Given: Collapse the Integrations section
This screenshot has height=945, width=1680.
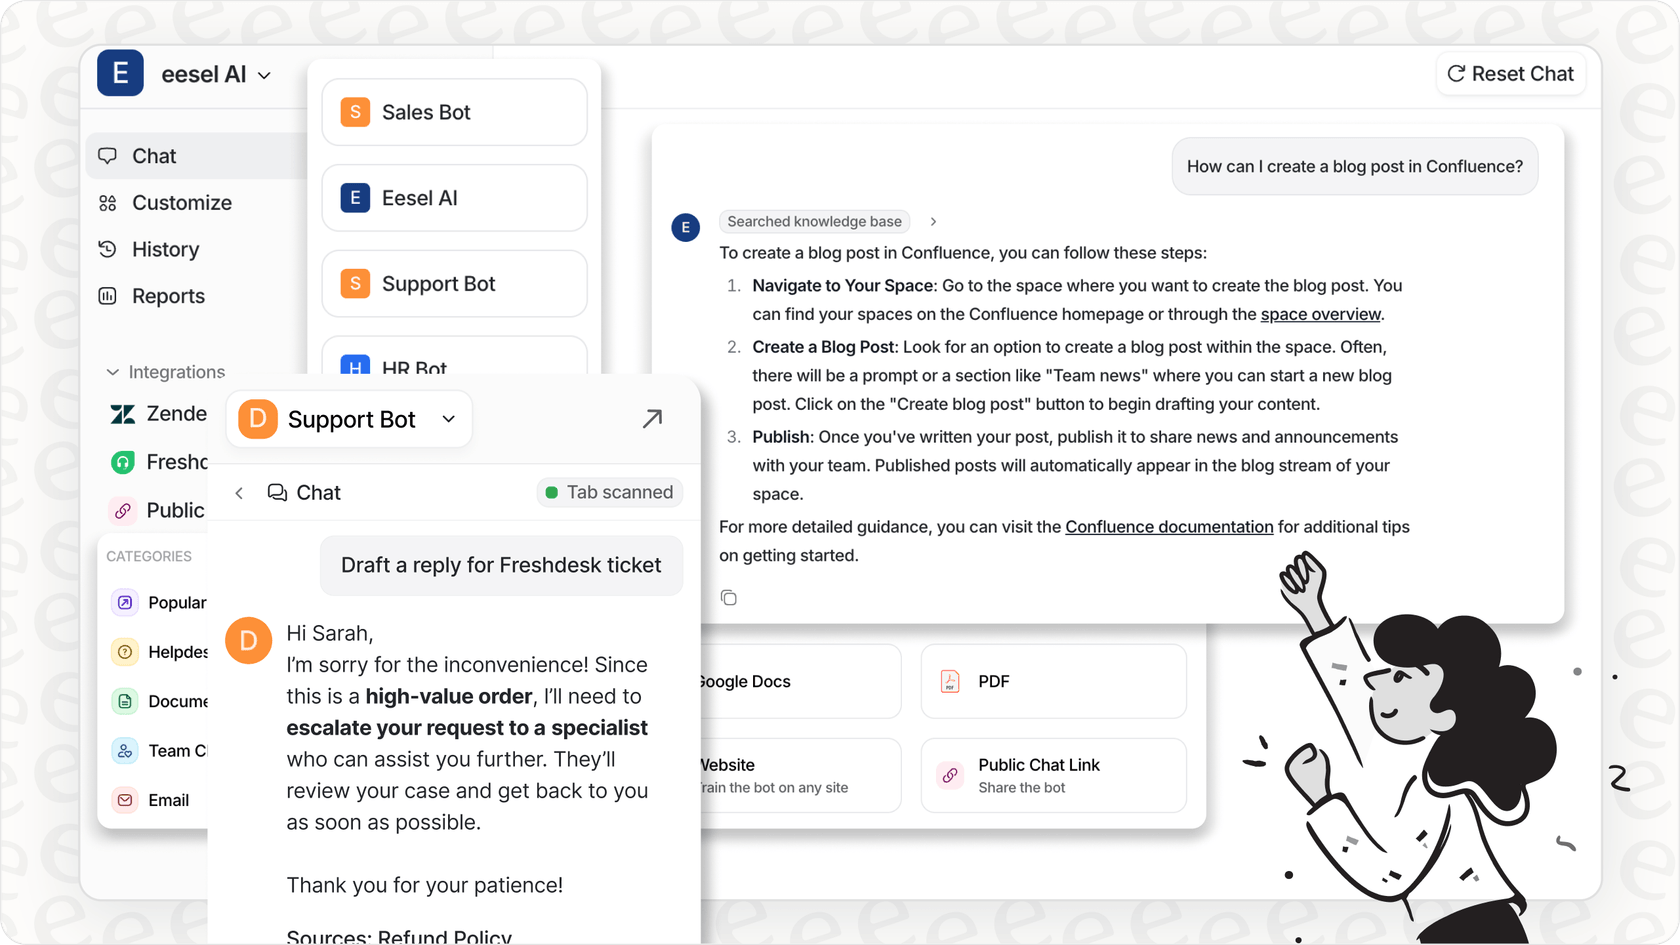Looking at the screenshot, I should click(113, 371).
